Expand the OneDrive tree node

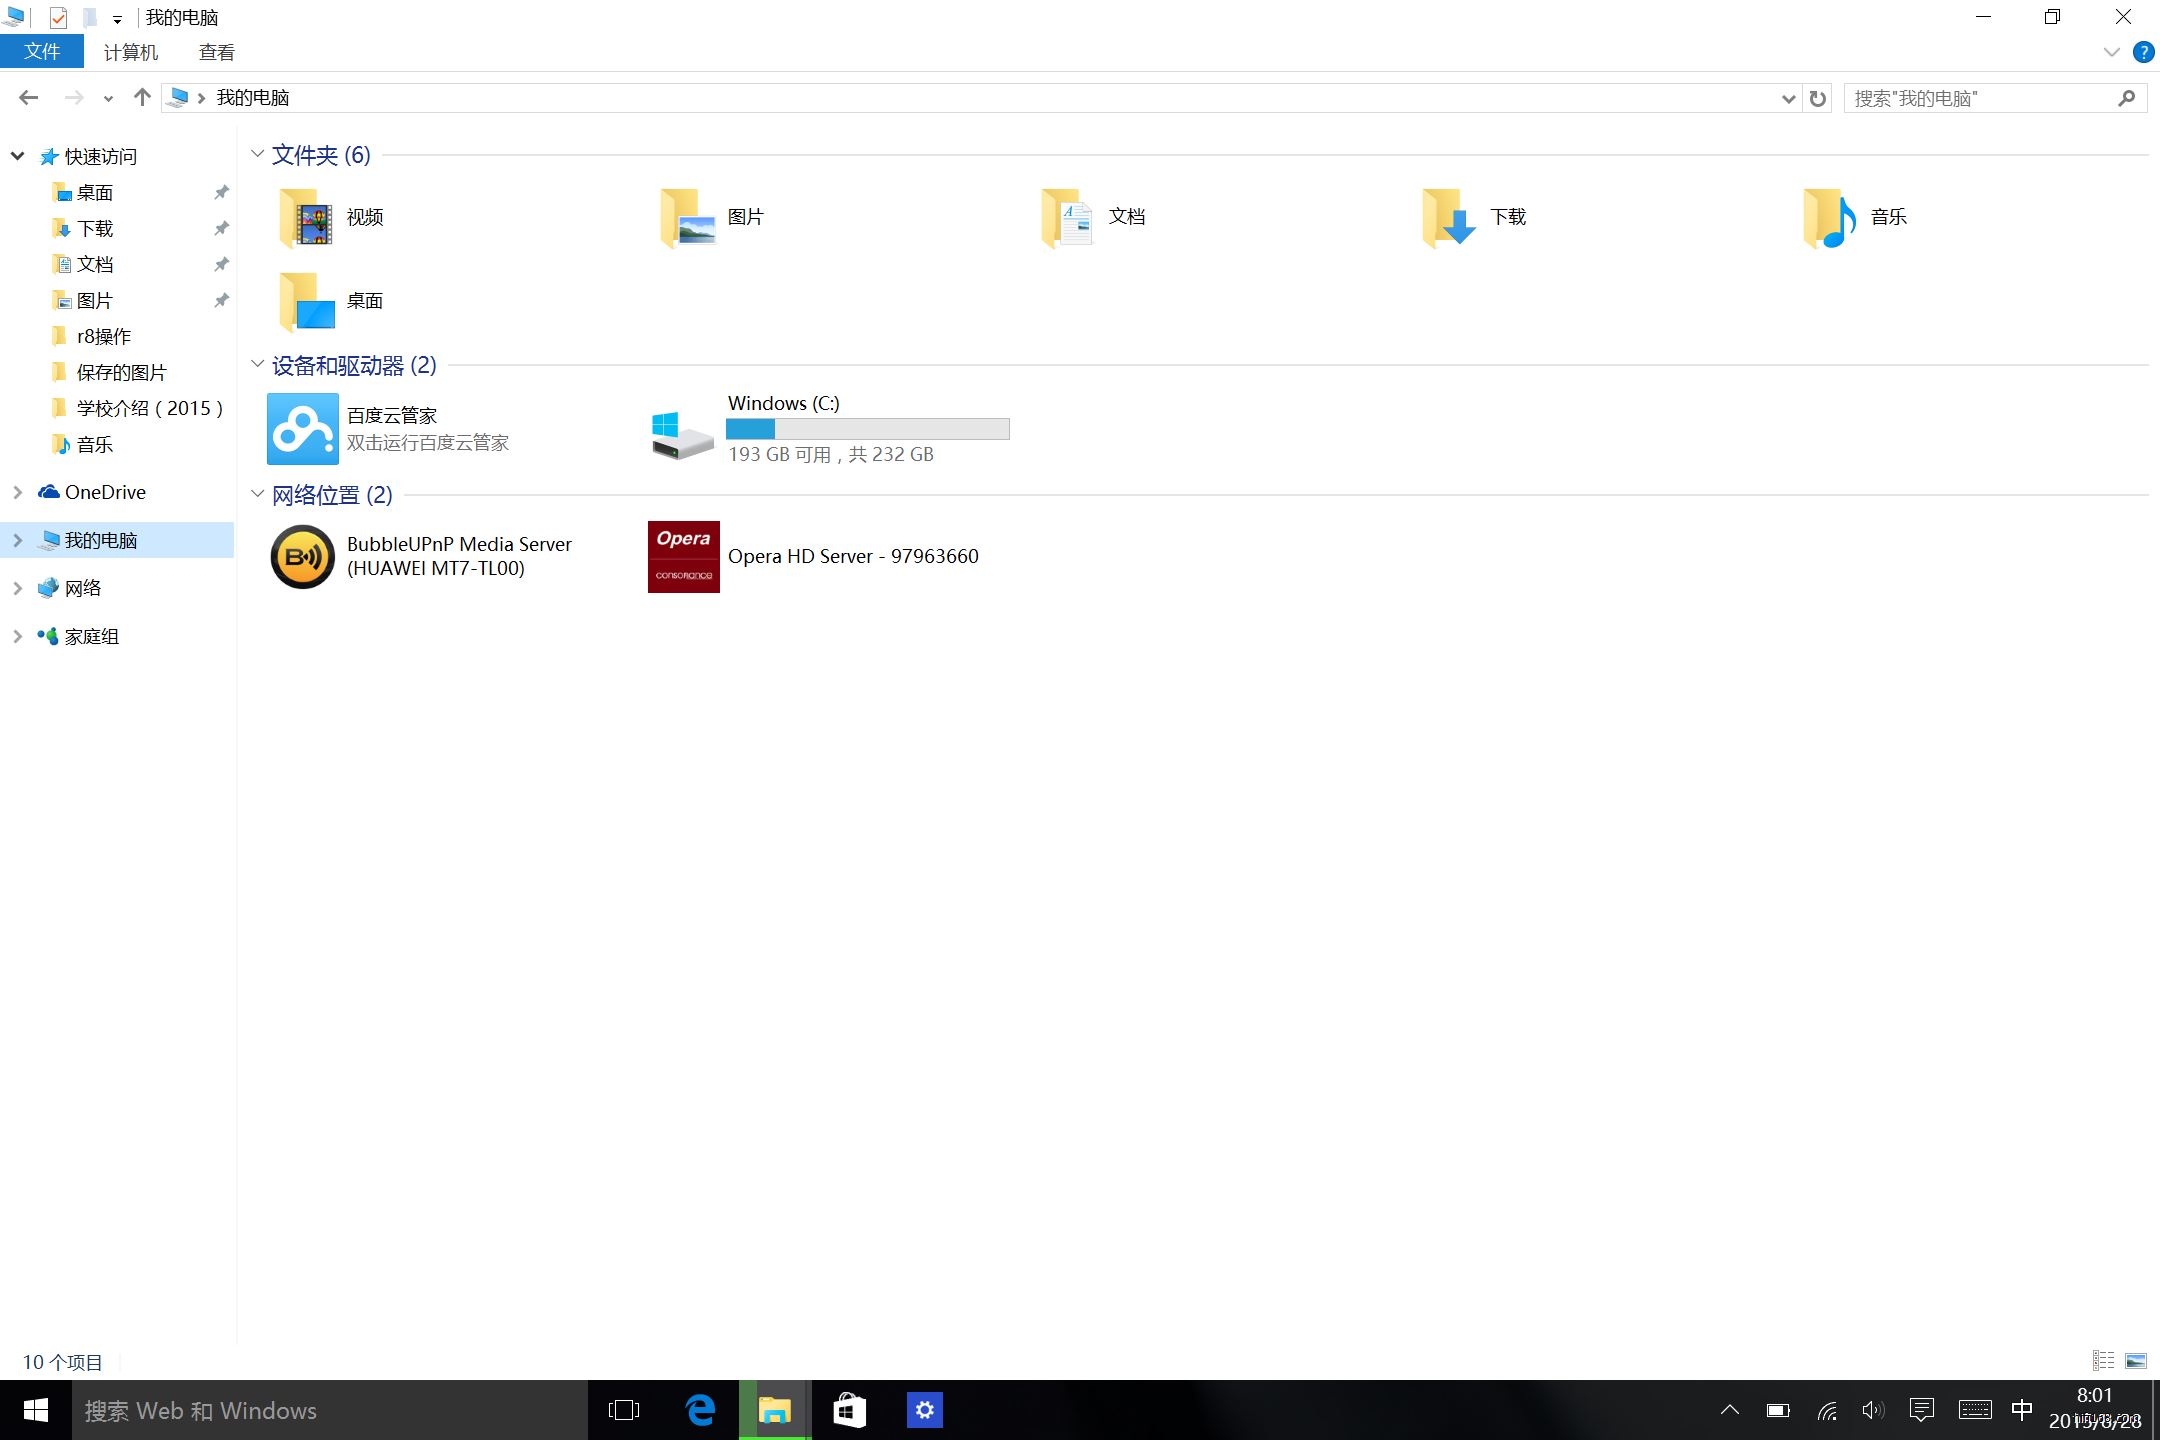(x=17, y=492)
